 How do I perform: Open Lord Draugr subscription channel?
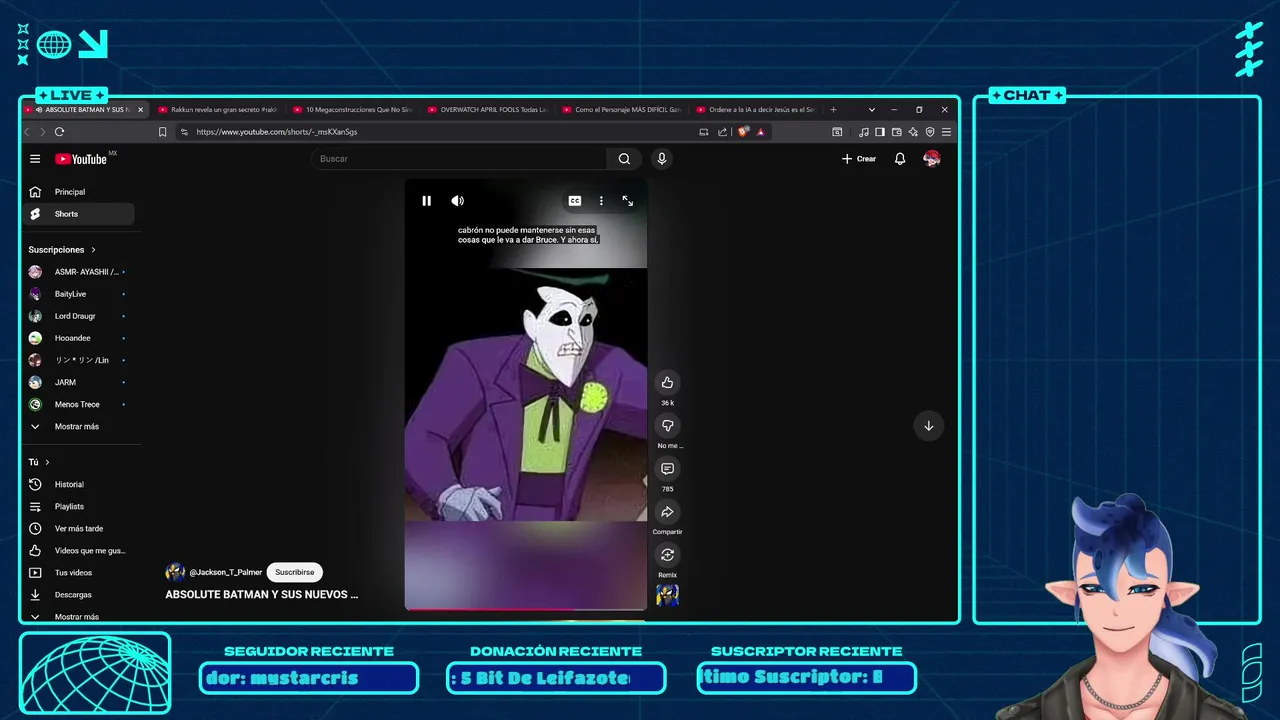pos(79,316)
